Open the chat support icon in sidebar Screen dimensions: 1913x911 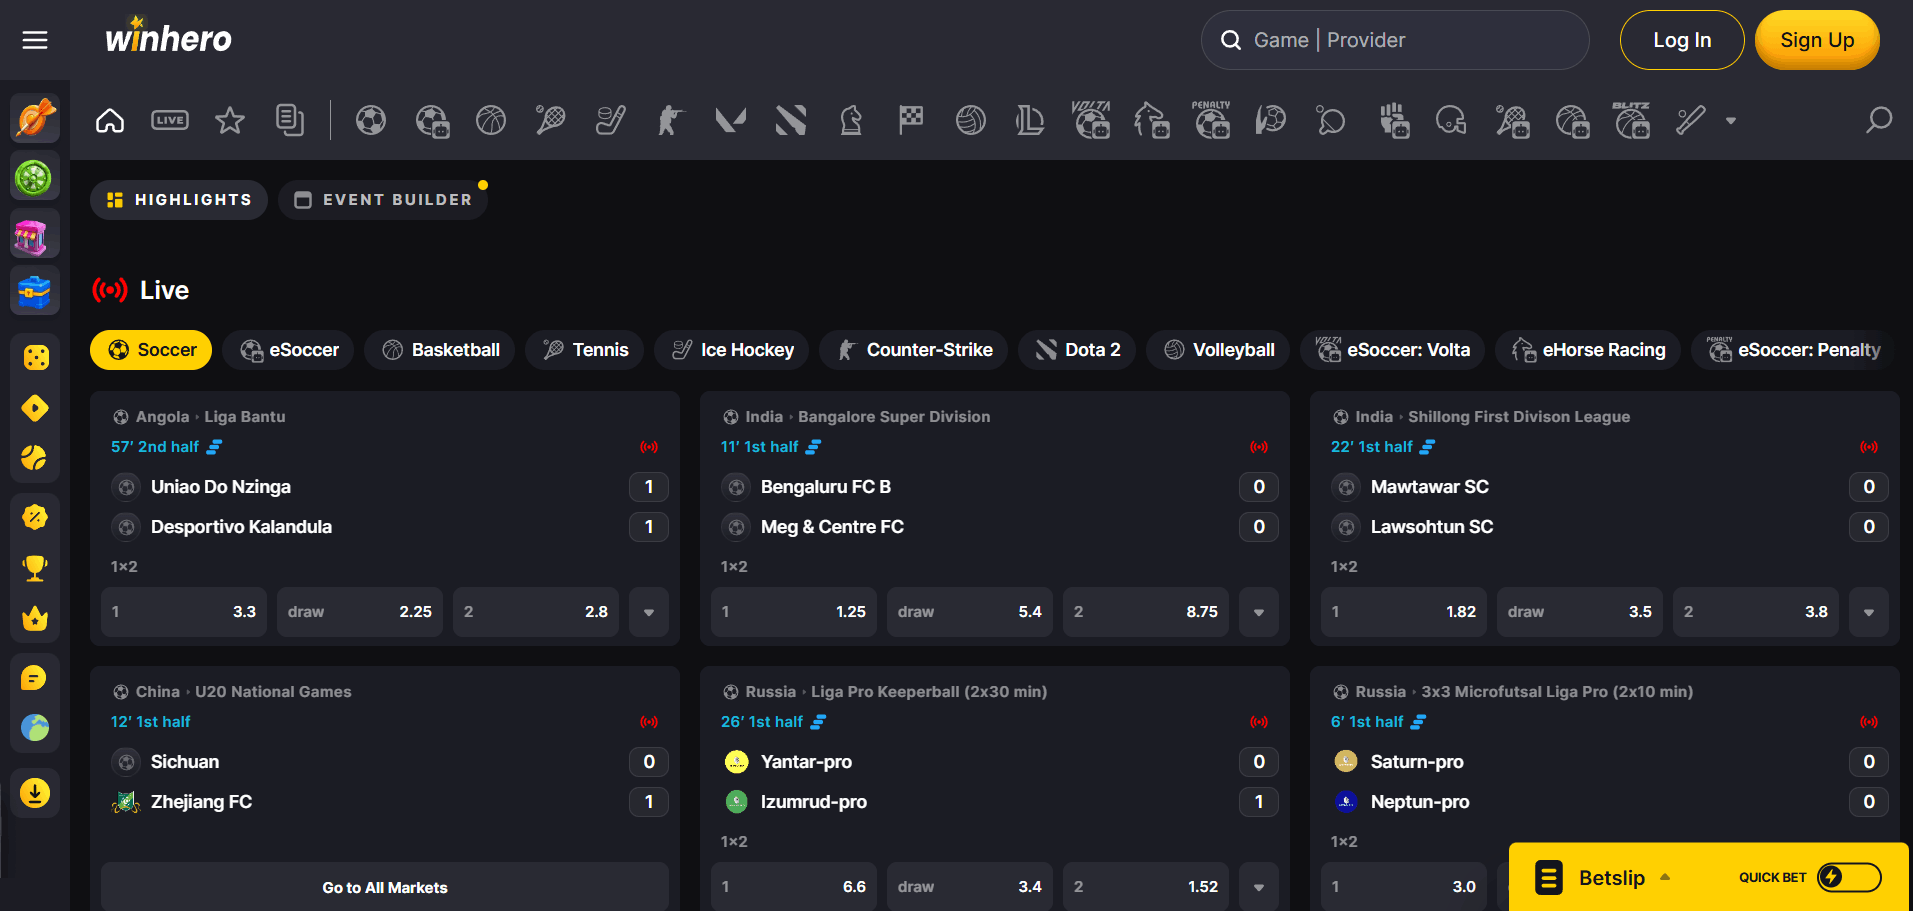[x=35, y=678]
